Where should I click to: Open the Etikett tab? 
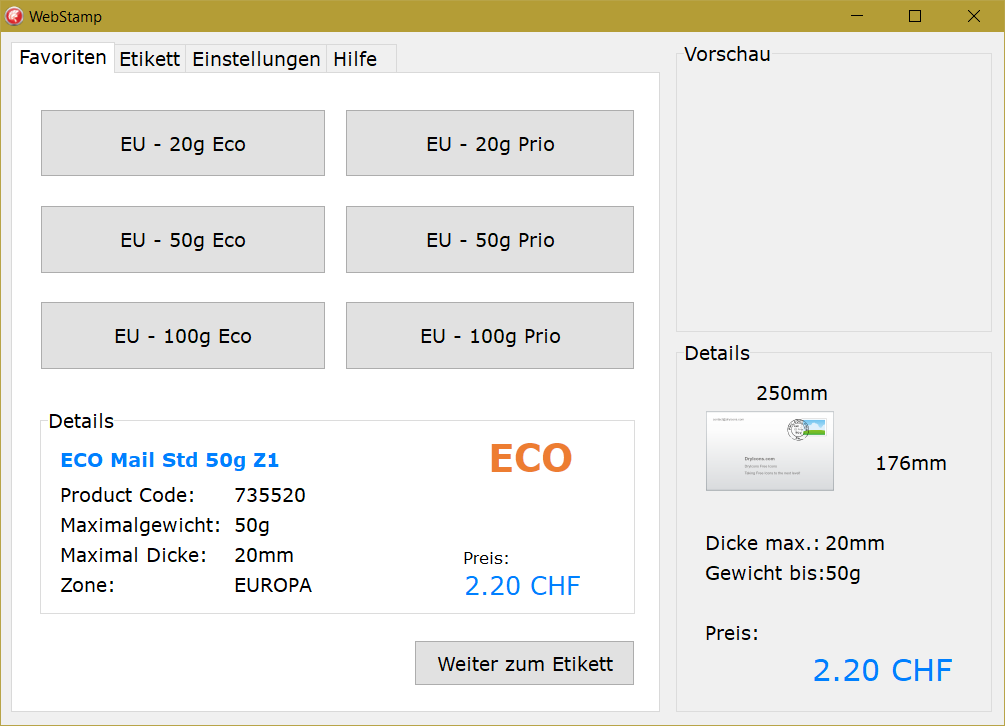[150, 59]
